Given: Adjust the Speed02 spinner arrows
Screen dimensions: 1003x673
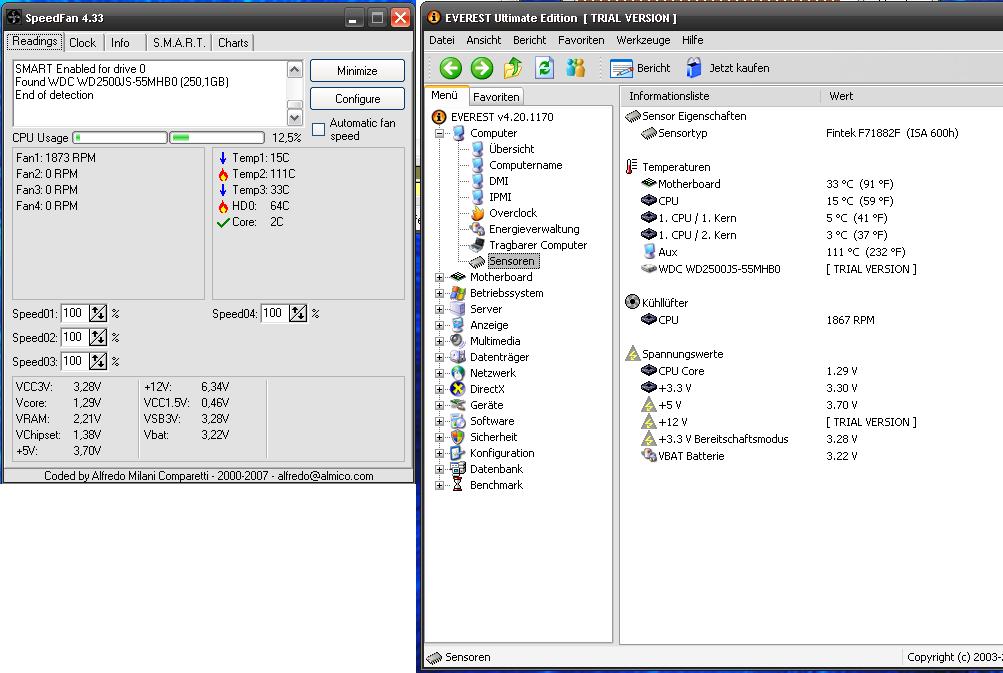Looking at the screenshot, I should point(98,337).
